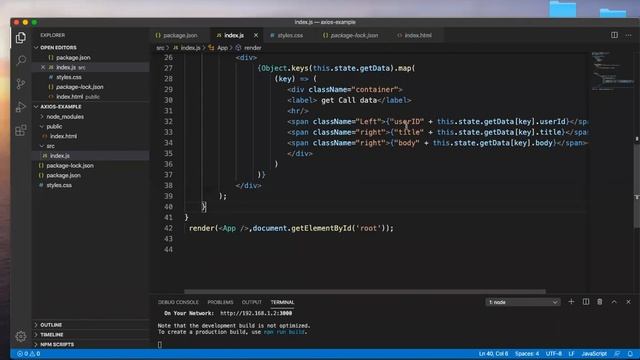Image resolution: width=640 pixels, height=360 pixels.
Task: Close the index.js editor tab
Action: pos(256,35)
